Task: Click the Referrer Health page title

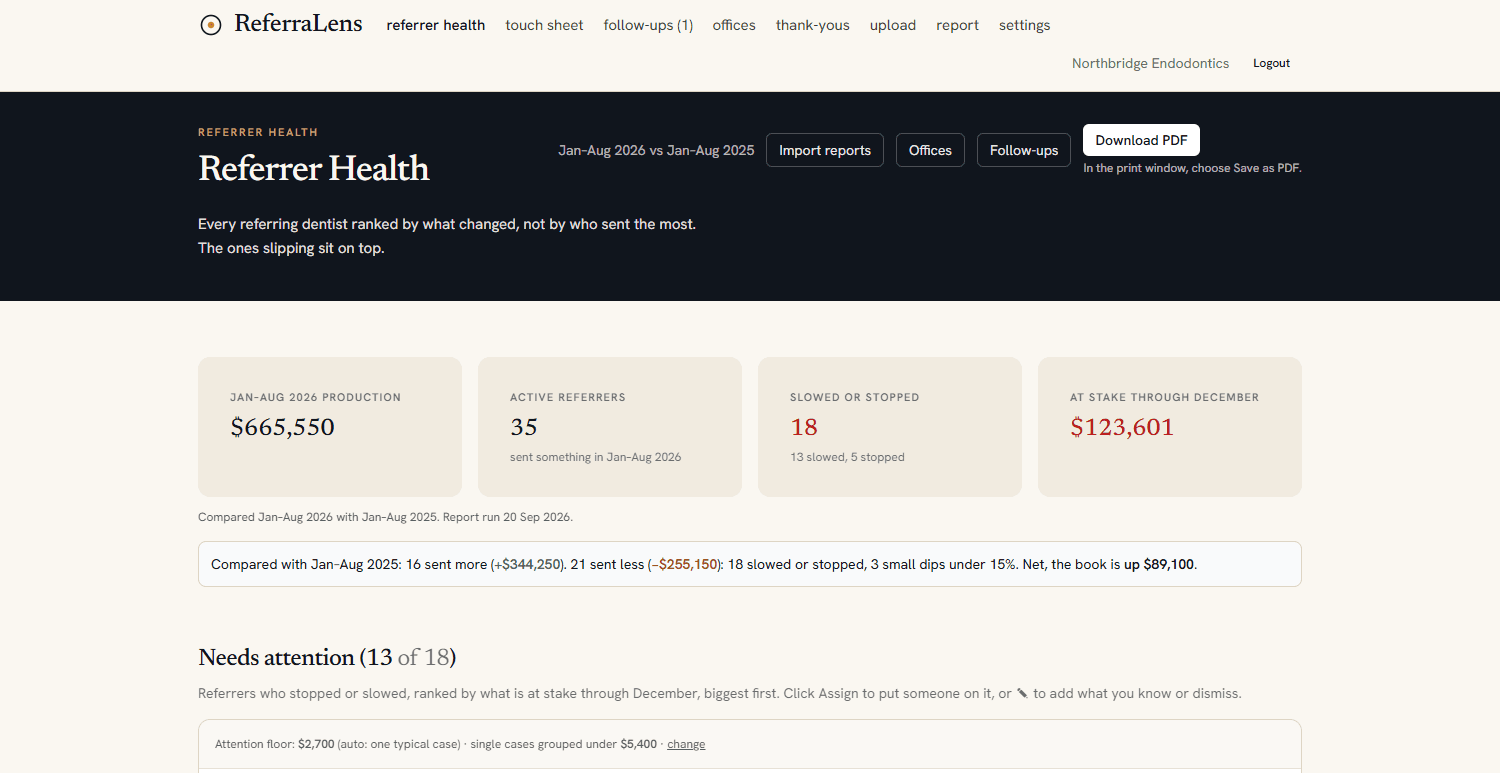Action: tap(314, 168)
